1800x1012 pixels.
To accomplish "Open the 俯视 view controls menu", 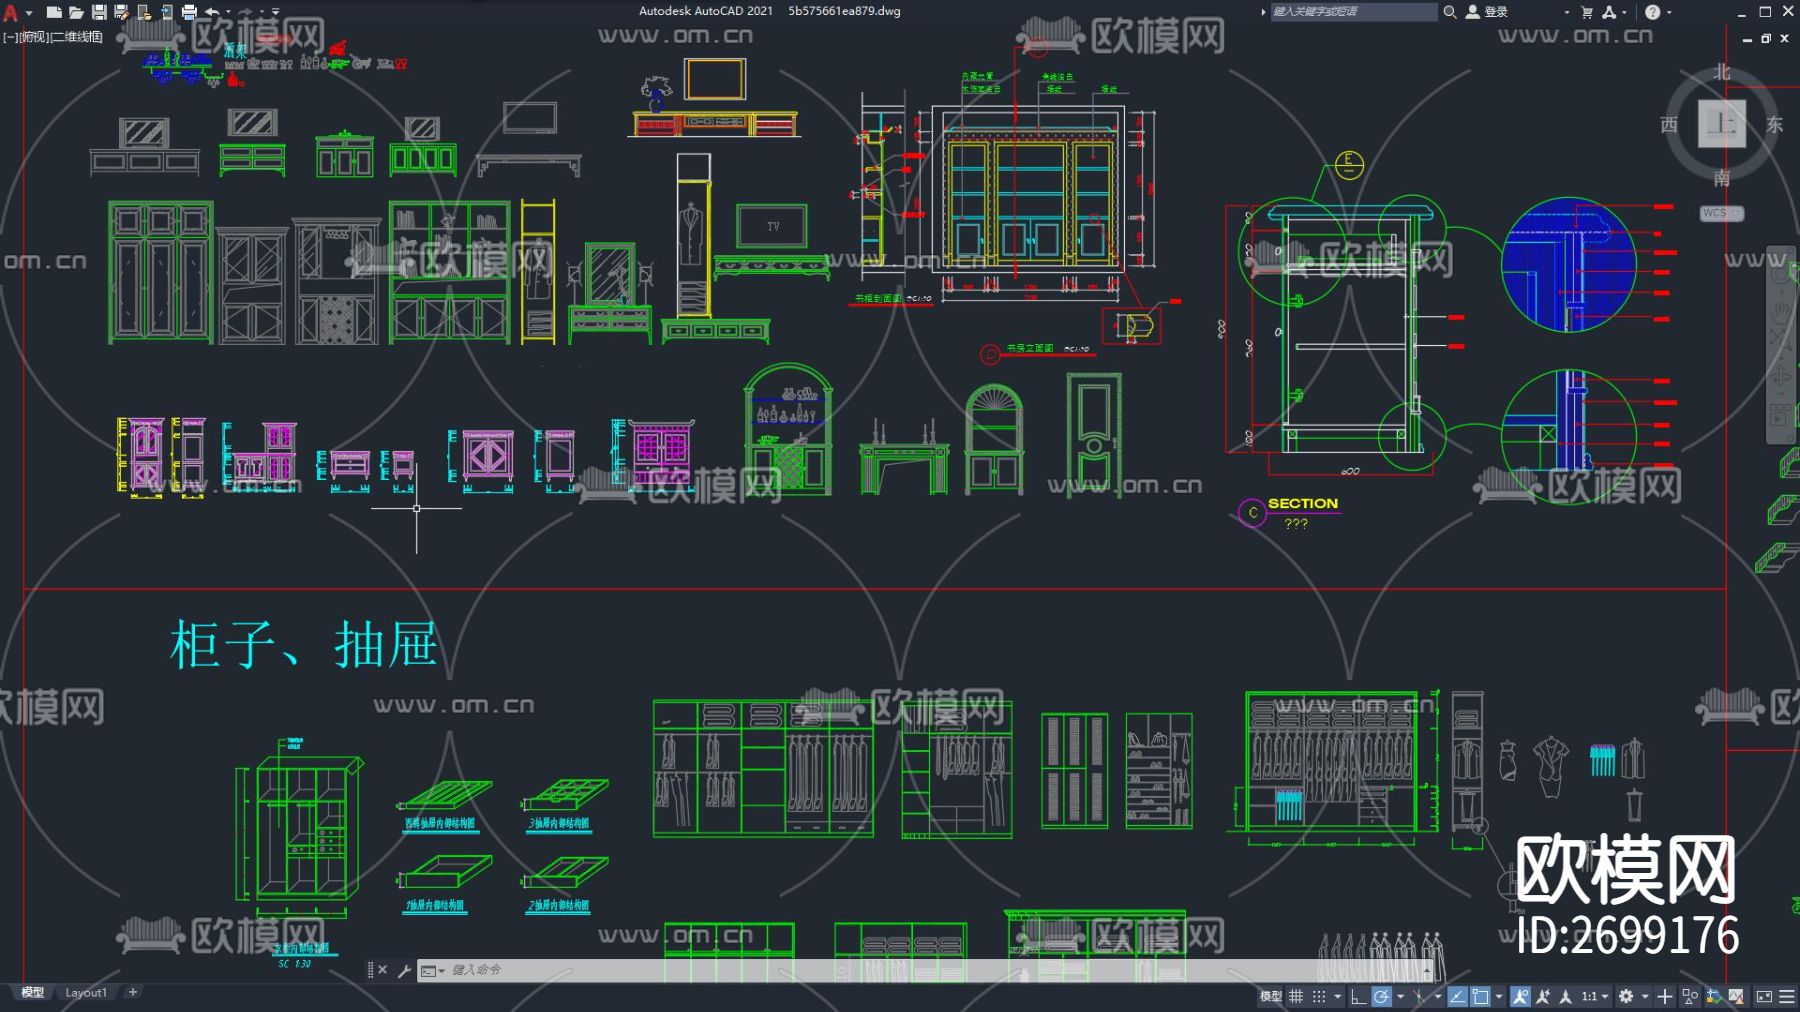I will [x=34, y=37].
